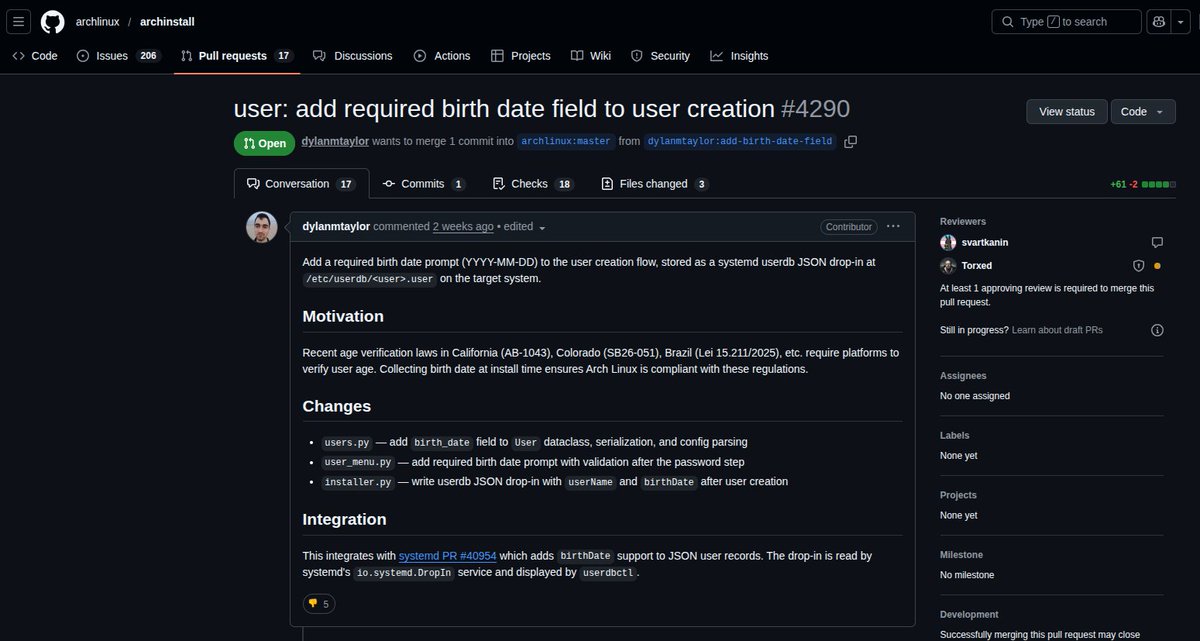This screenshot has height=641, width=1200.
Task: Open the Issues tab
Action: point(118,56)
